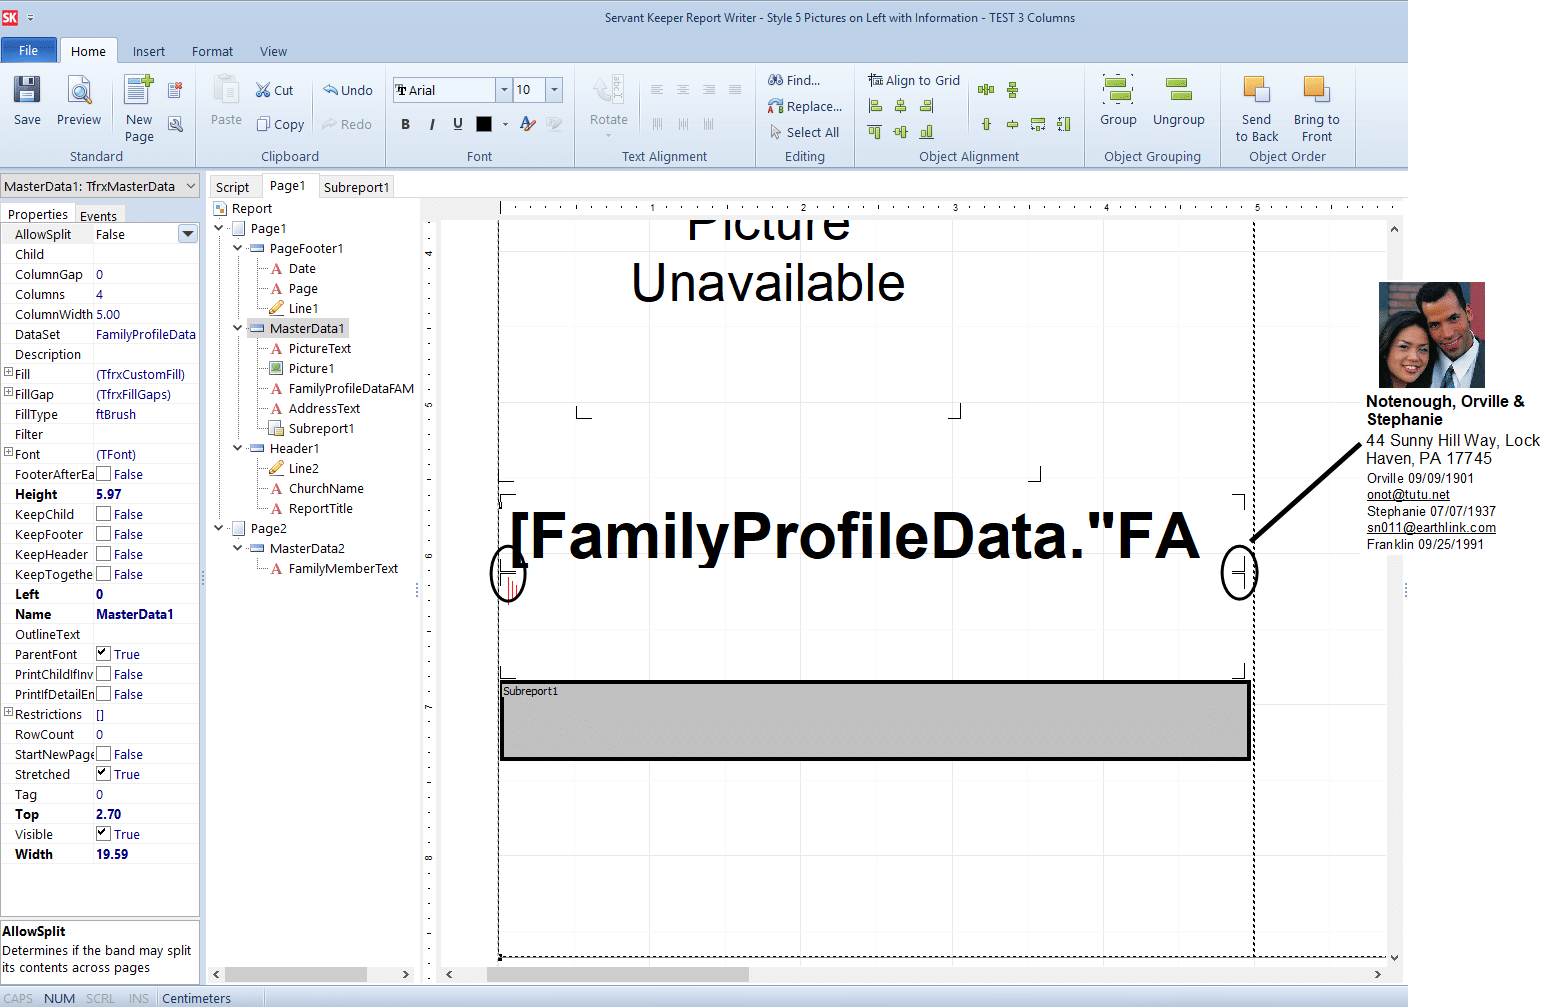Viewport: 1550px width, 1007px height.
Task: Open the Insert ribbon tab
Action: click(x=149, y=51)
